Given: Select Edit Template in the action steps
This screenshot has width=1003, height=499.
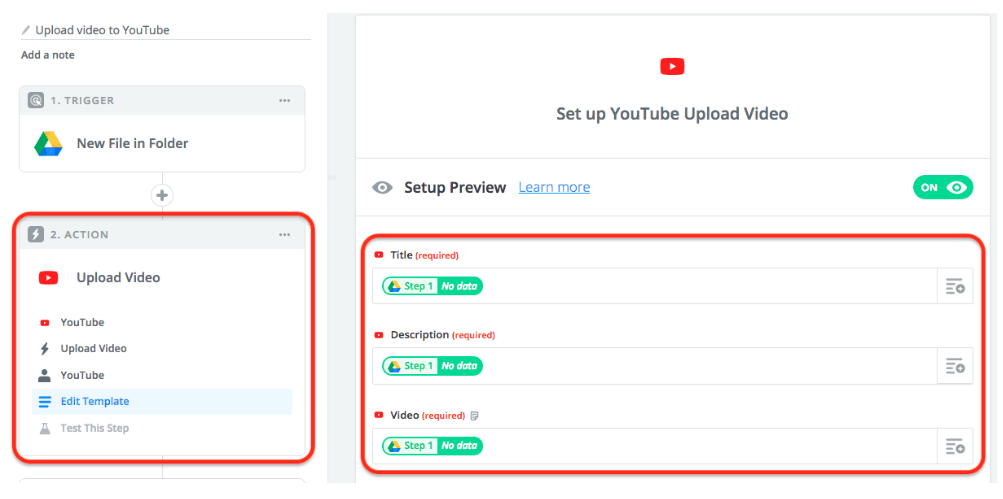Looking at the screenshot, I should pyautogui.click(x=94, y=402).
